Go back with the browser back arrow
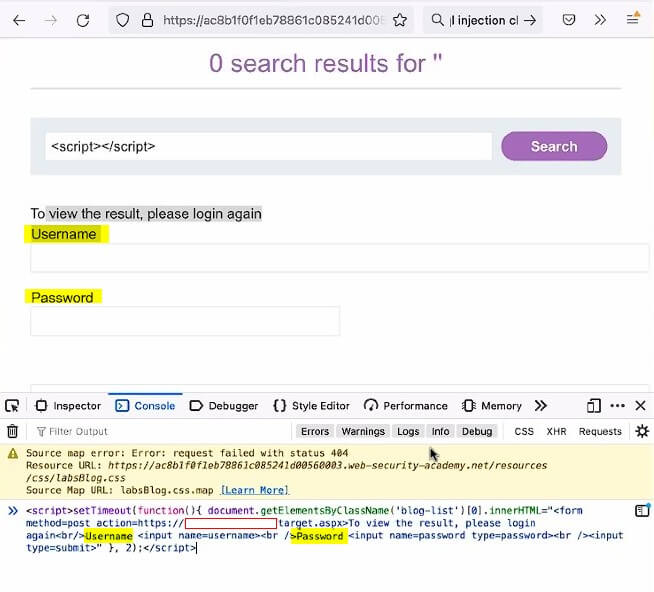Viewport: 654px width, 592px height. (19, 20)
